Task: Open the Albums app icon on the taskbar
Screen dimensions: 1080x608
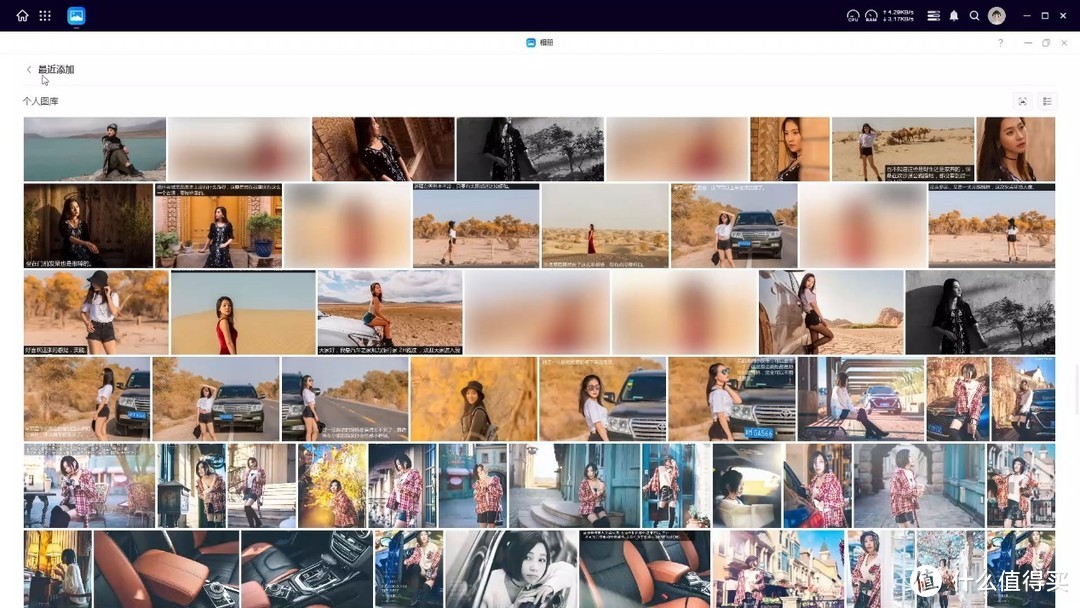Action: (75, 15)
